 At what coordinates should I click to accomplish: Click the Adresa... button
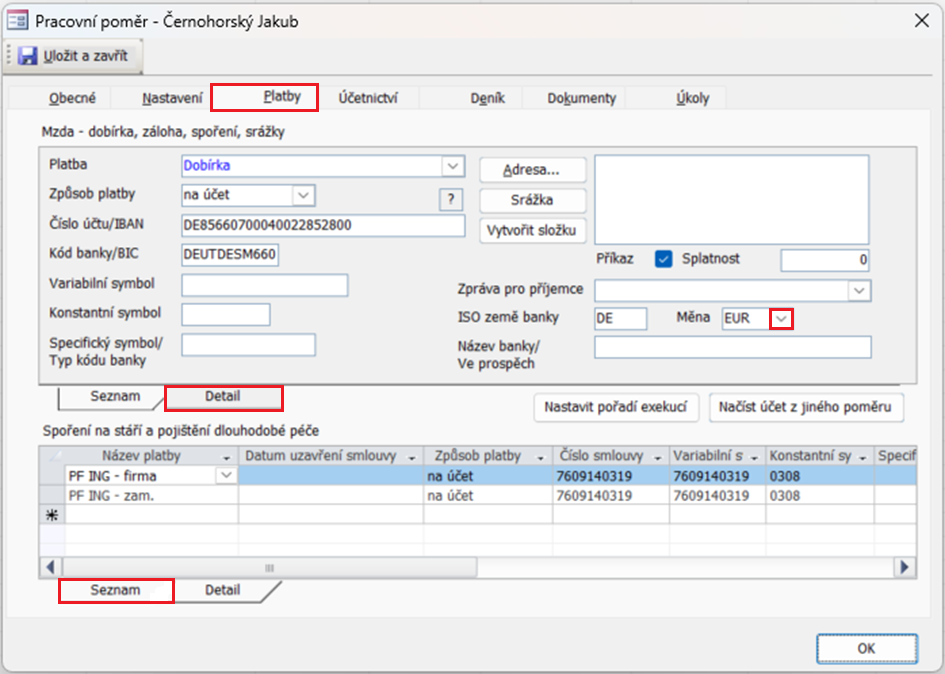(533, 170)
